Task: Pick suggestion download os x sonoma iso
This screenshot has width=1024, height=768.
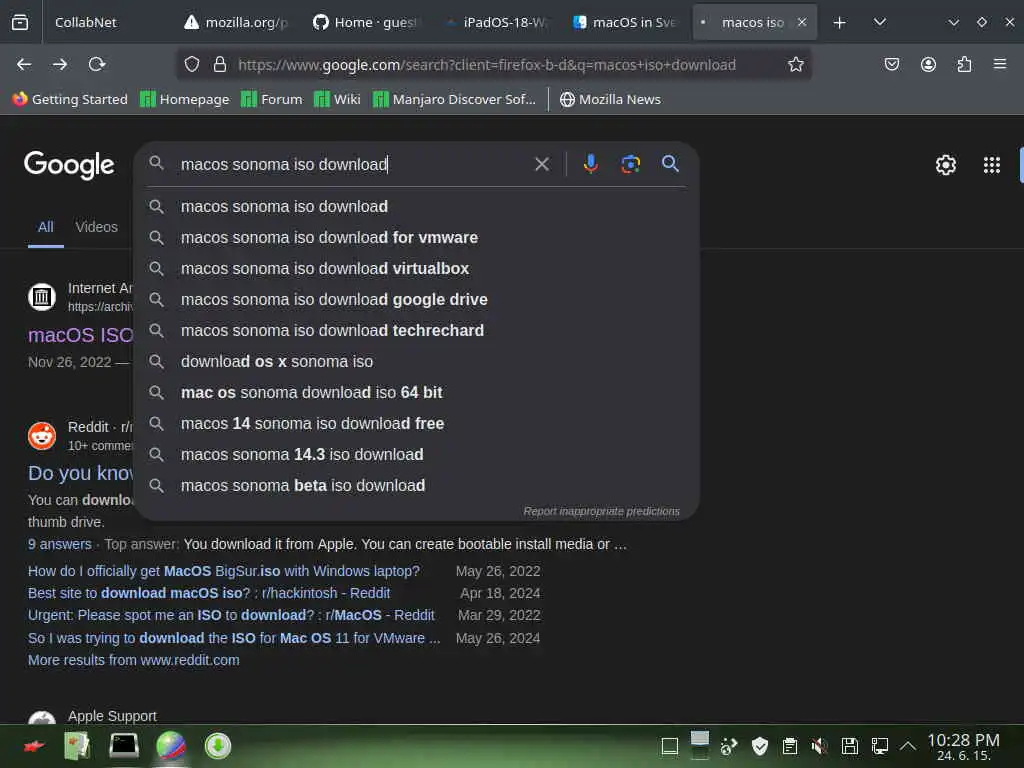Action: coord(417,362)
